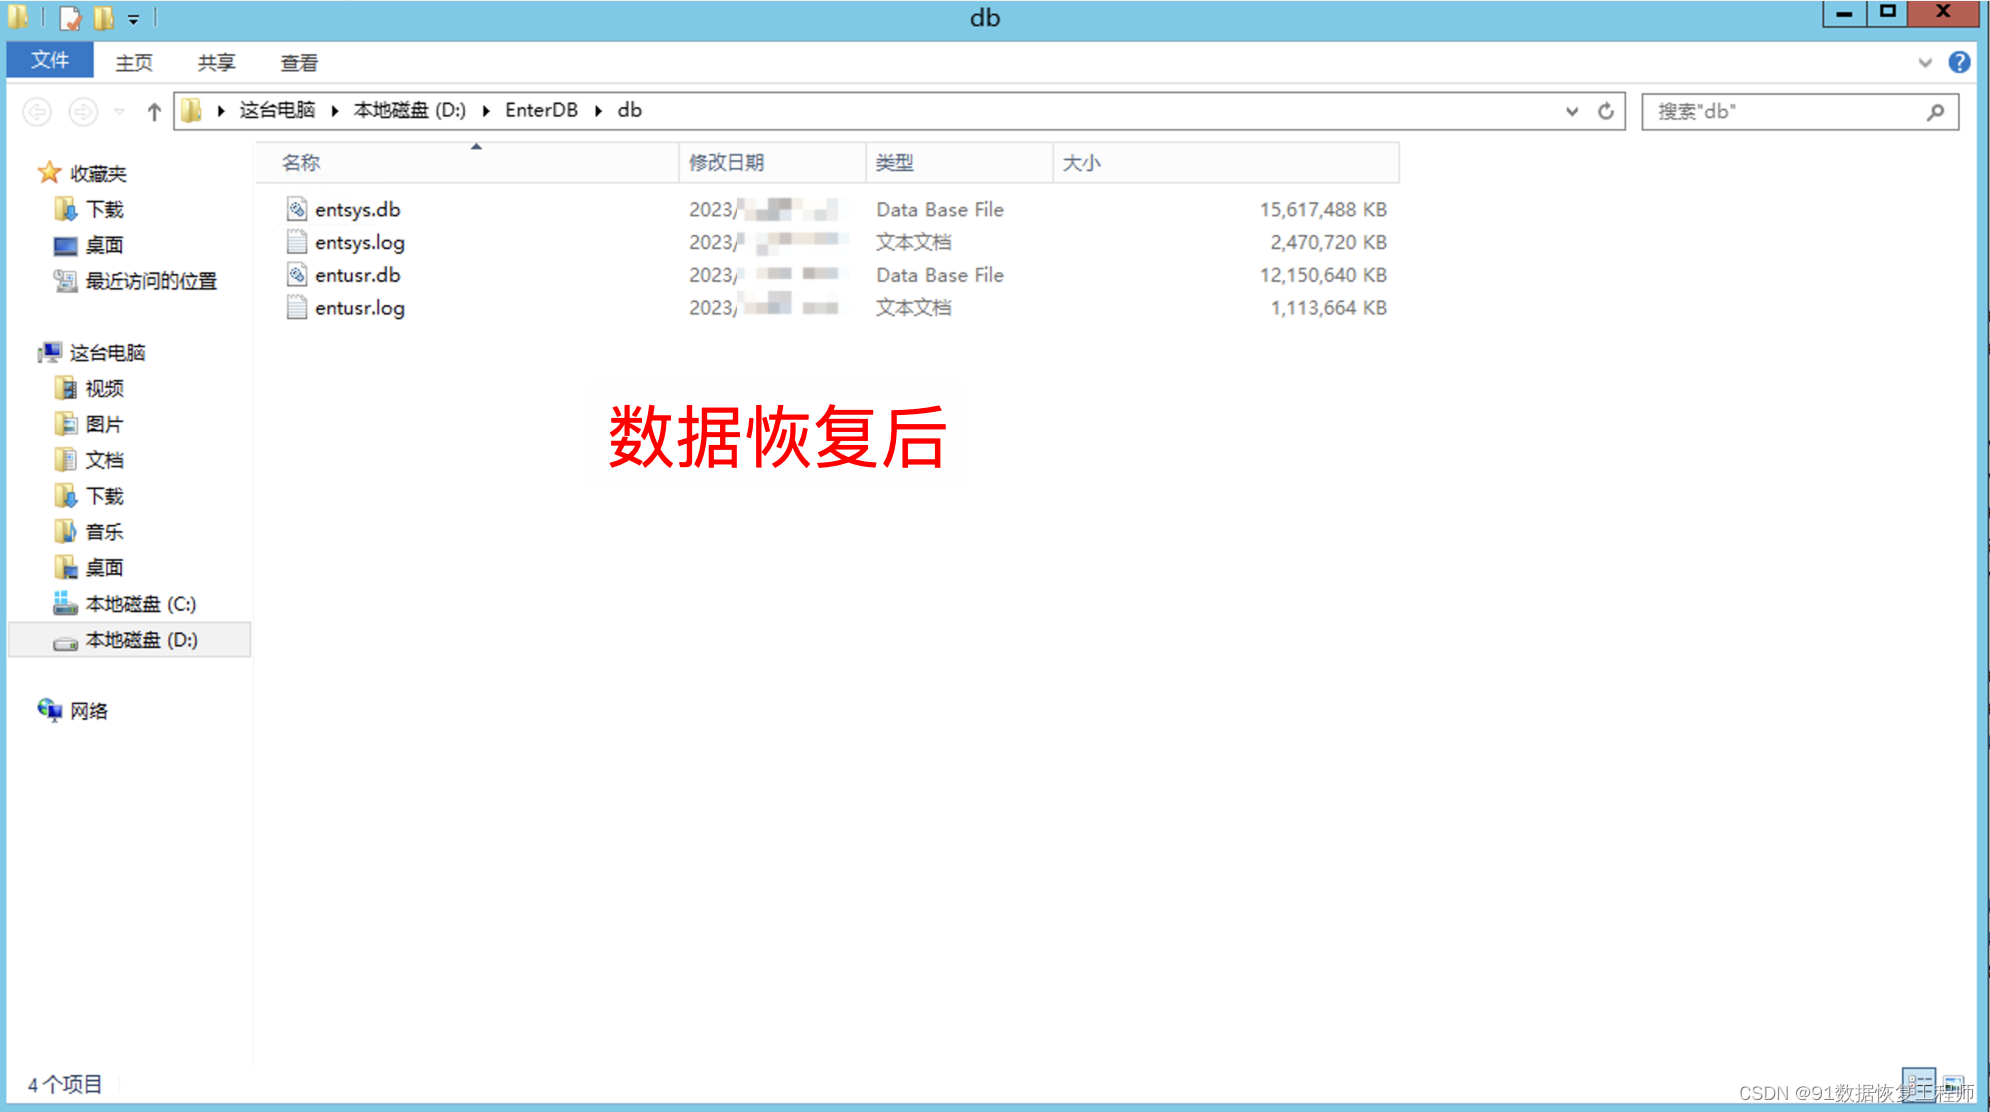Click 本地磁盘 (D:) breadcrumb in address bar

point(409,110)
